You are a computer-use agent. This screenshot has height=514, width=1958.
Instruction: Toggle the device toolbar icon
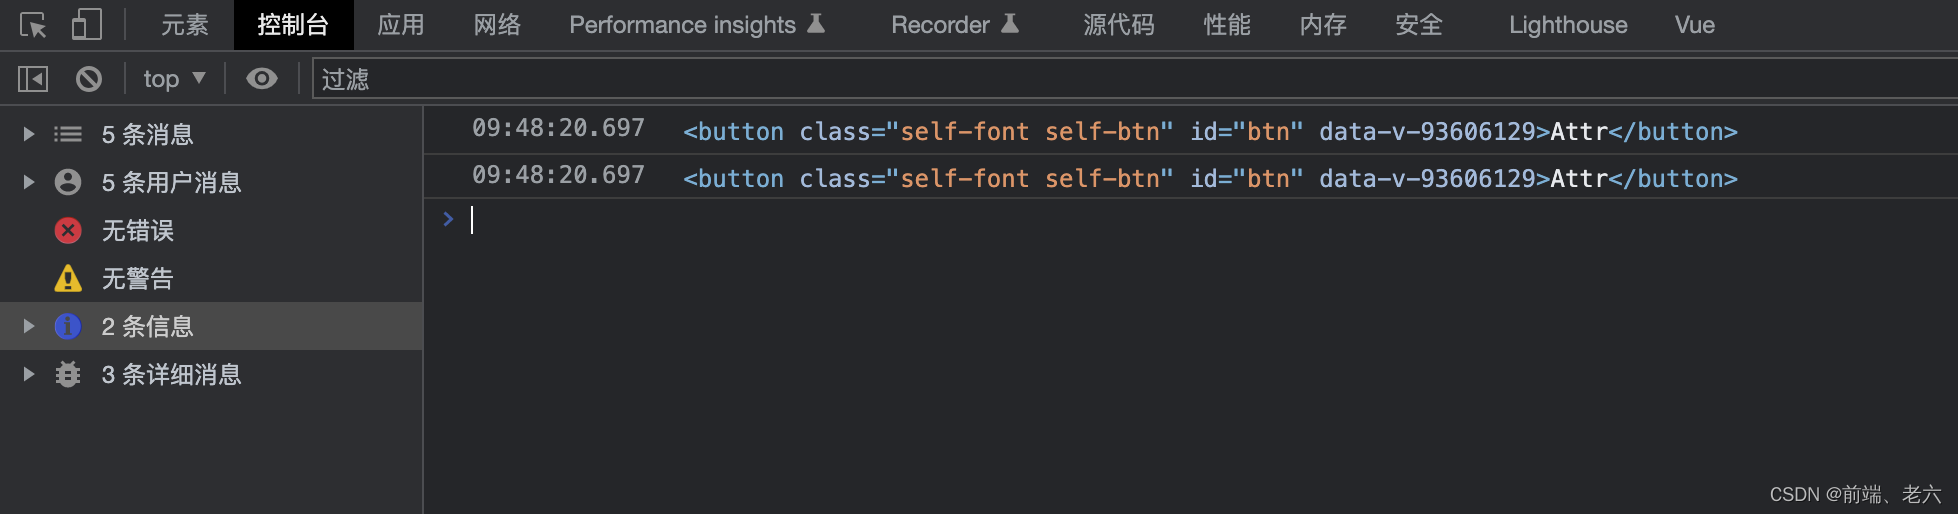(87, 25)
